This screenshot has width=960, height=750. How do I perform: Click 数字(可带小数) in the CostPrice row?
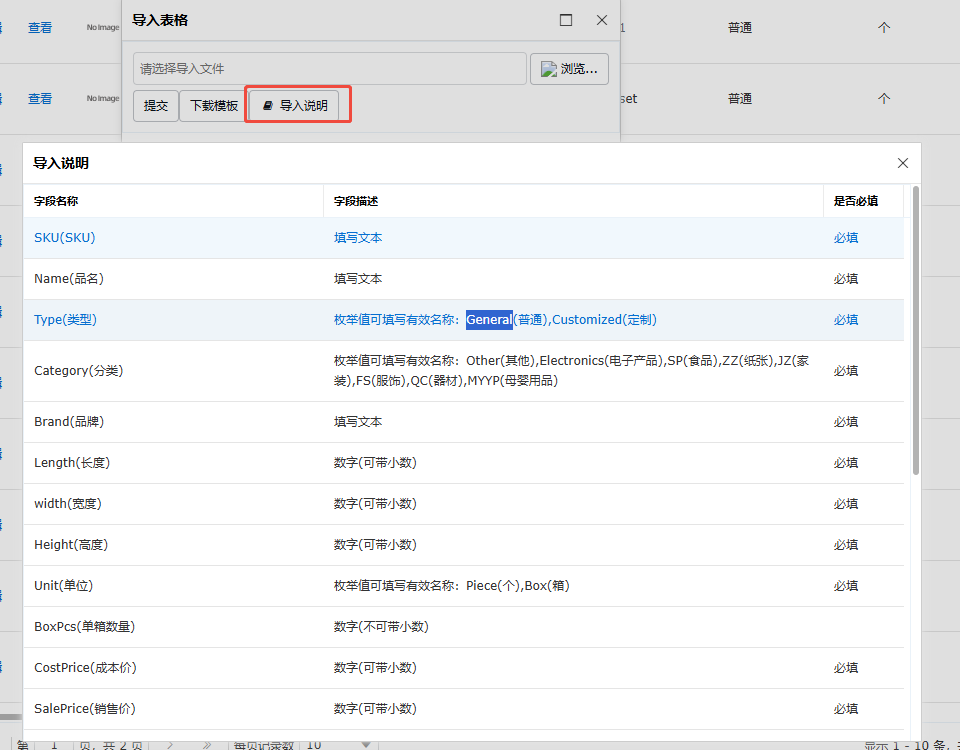pos(375,668)
